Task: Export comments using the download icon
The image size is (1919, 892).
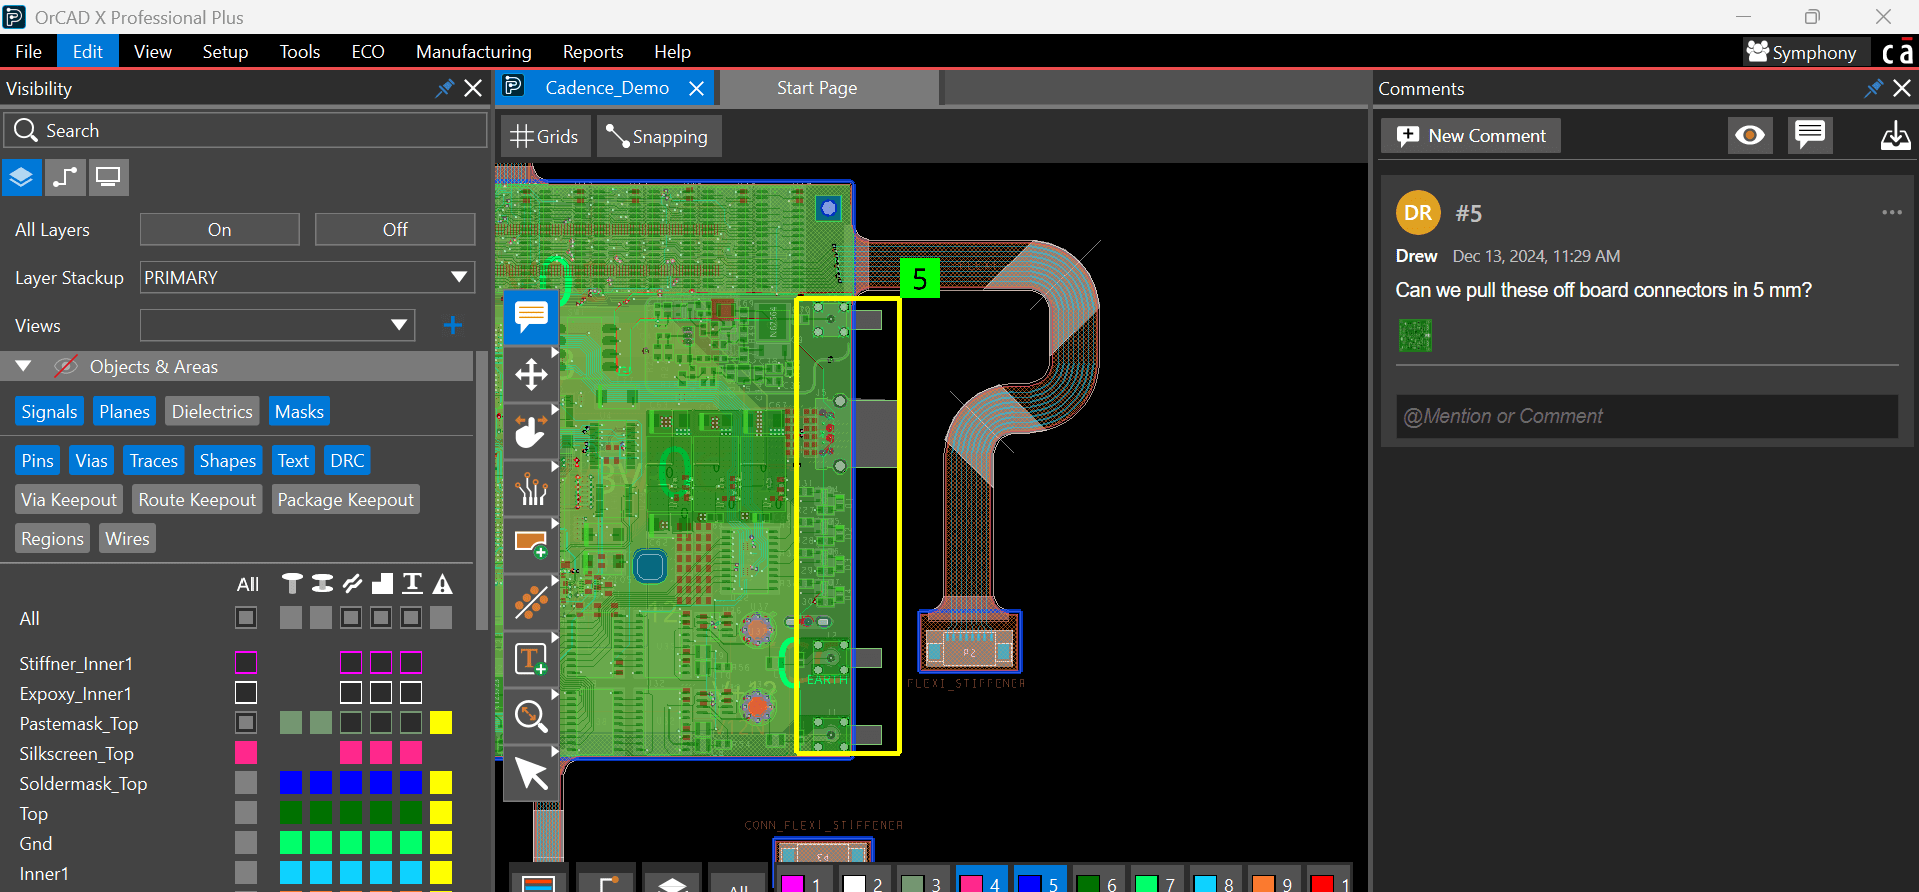Action: pos(1895,135)
